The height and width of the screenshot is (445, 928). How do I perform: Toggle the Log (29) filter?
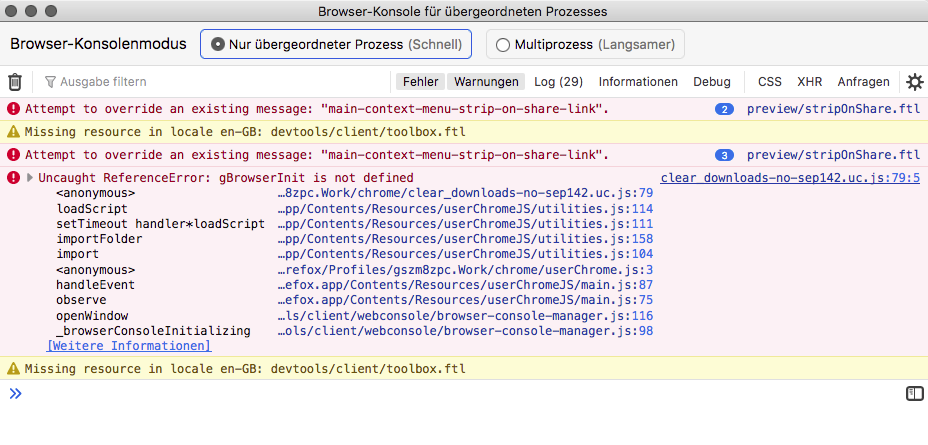(x=558, y=82)
